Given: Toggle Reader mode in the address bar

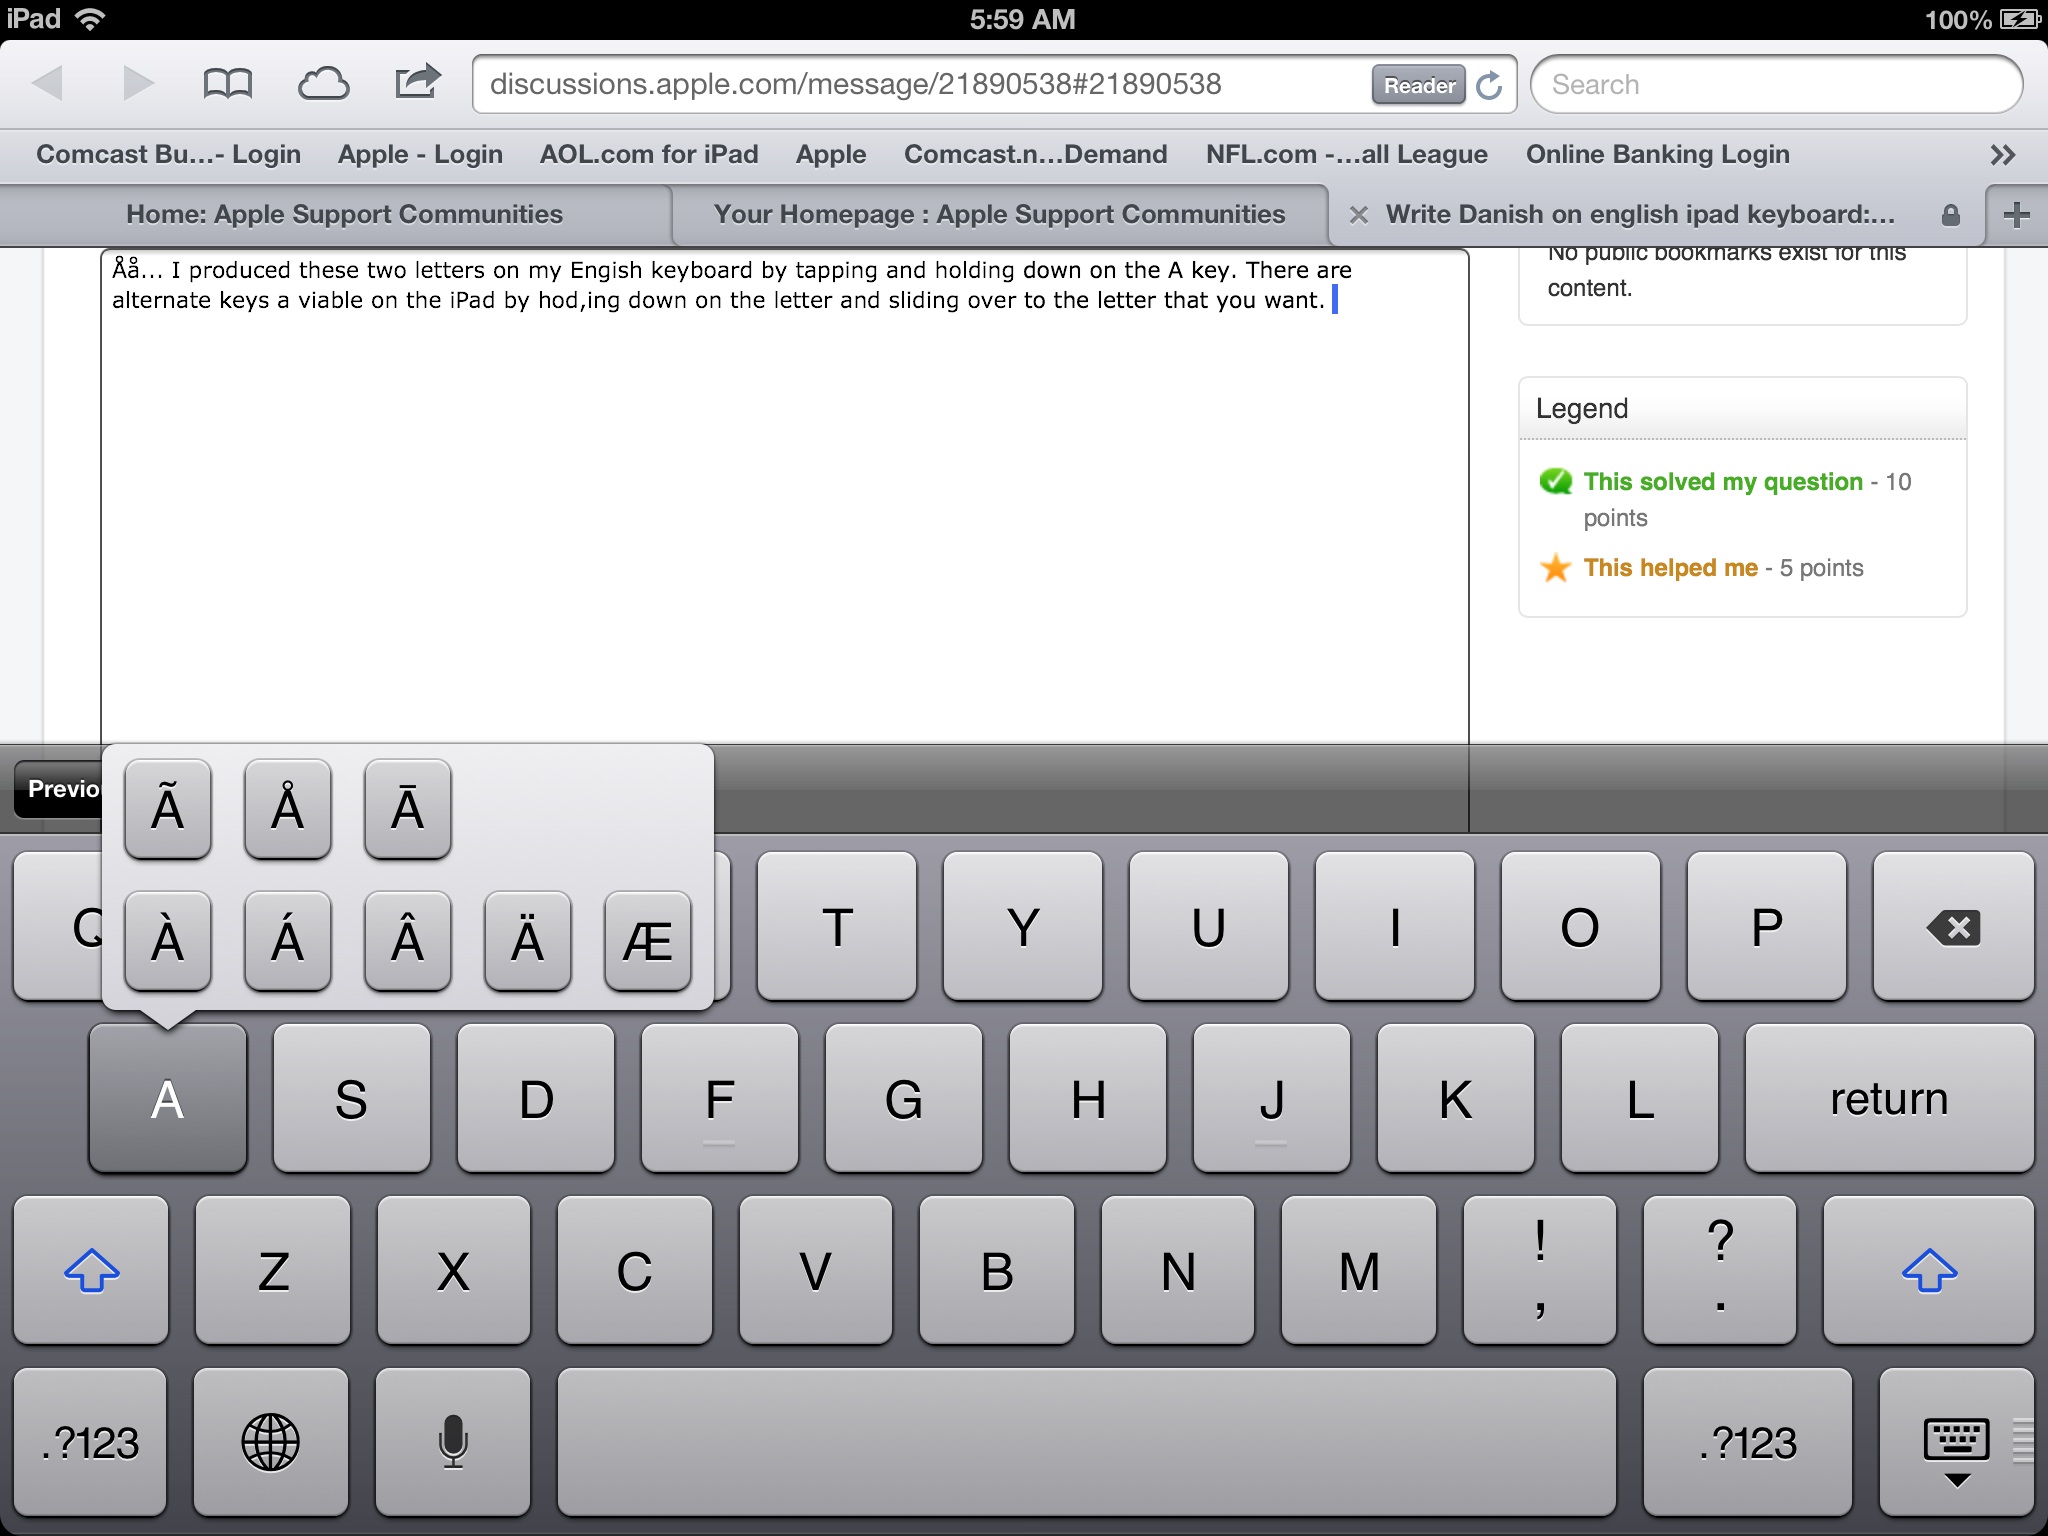Looking at the screenshot, I should pyautogui.click(x=1417, y=85).
